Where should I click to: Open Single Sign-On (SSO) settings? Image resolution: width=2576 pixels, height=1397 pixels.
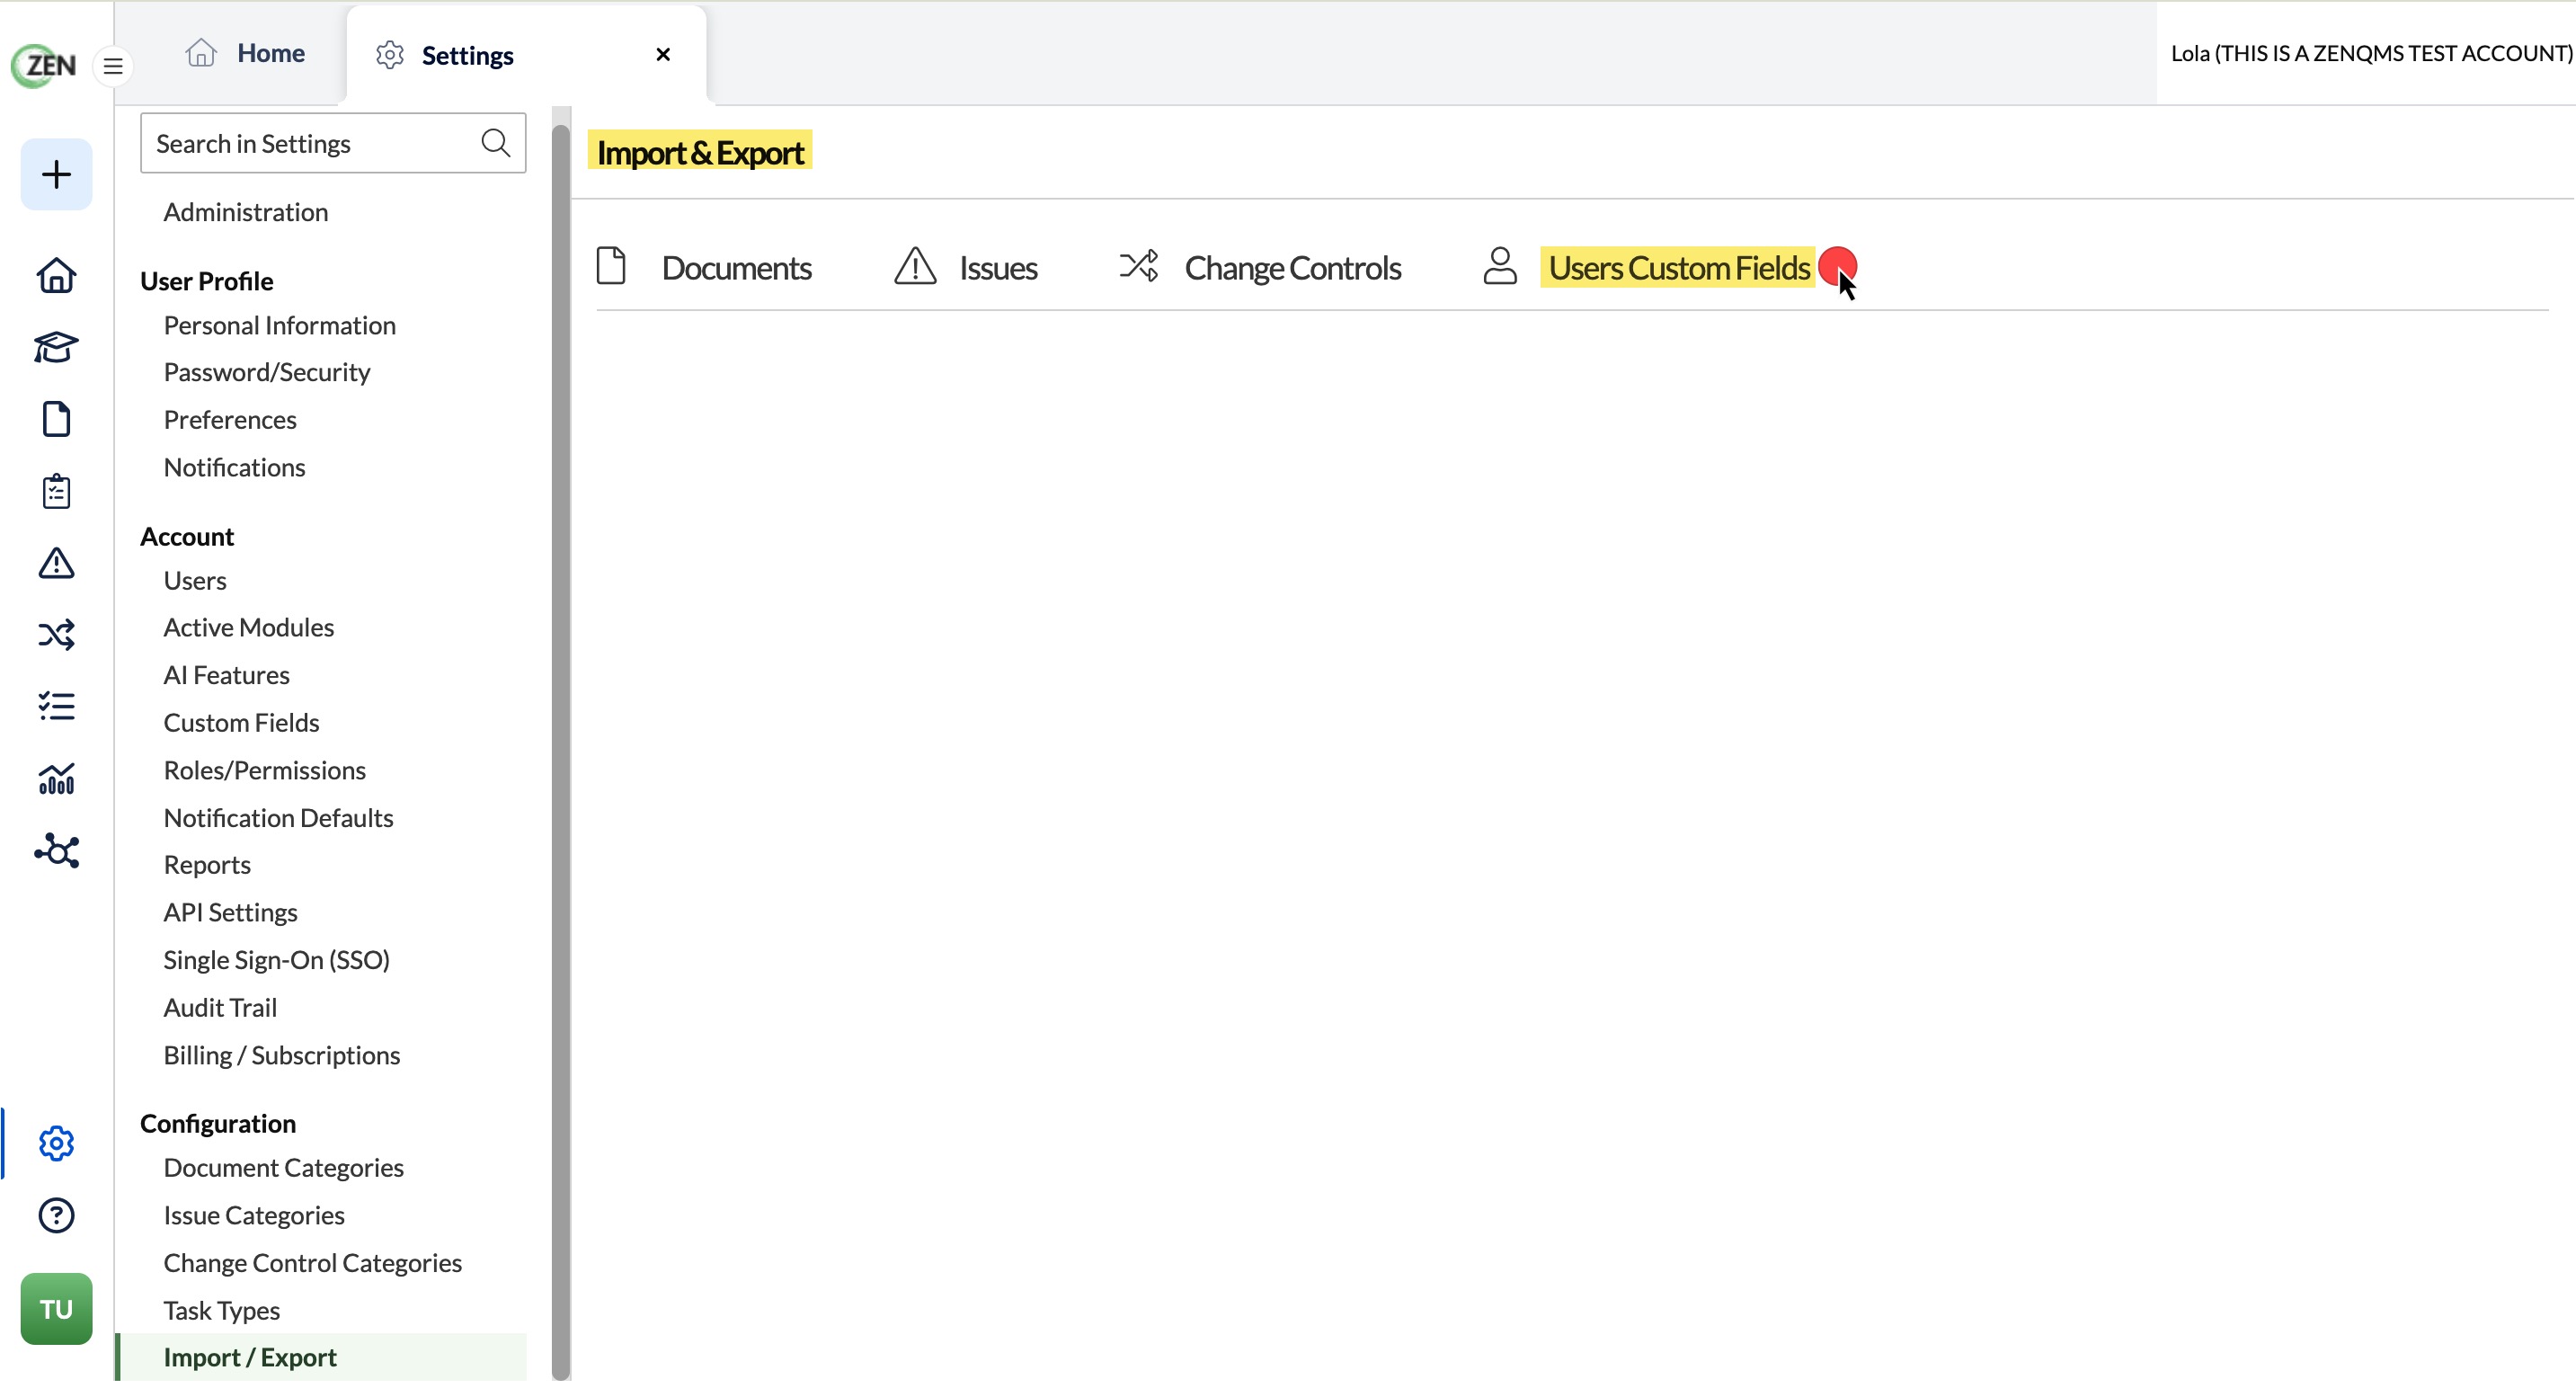tap(277, 961)
